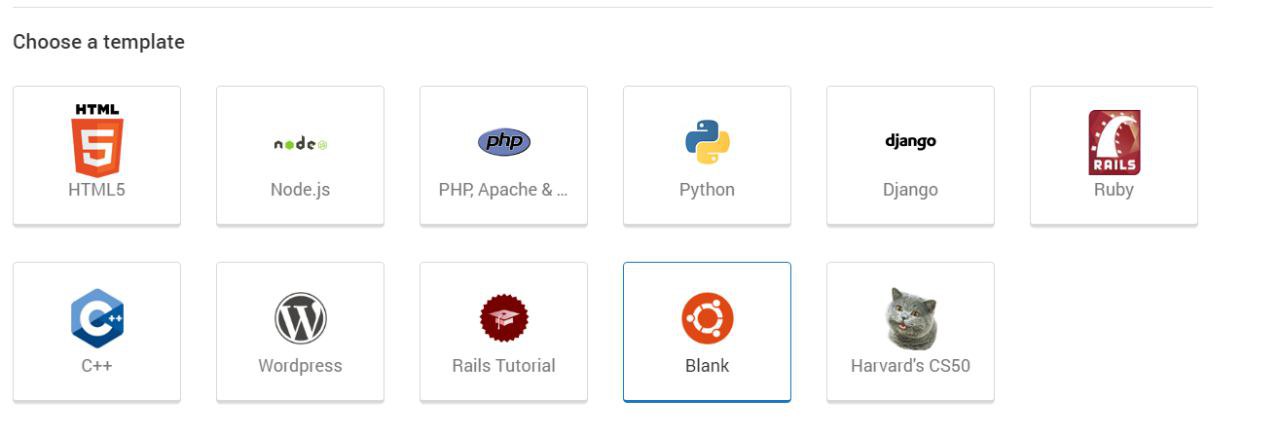1280x436 pixels.
Task: Select the Rails Tutorial graduation seal icon
Action: click(x=504, y=319)
